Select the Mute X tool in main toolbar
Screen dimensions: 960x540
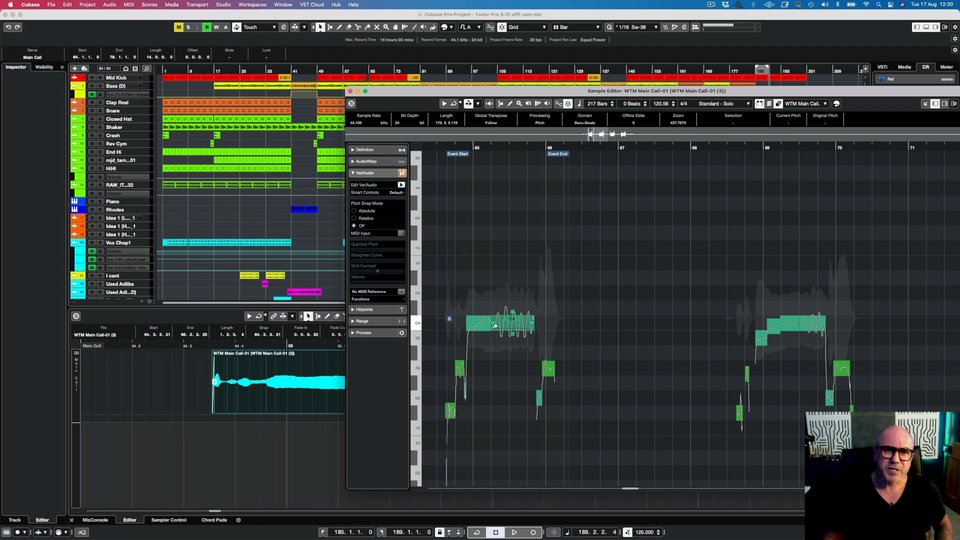click(377, 27)
